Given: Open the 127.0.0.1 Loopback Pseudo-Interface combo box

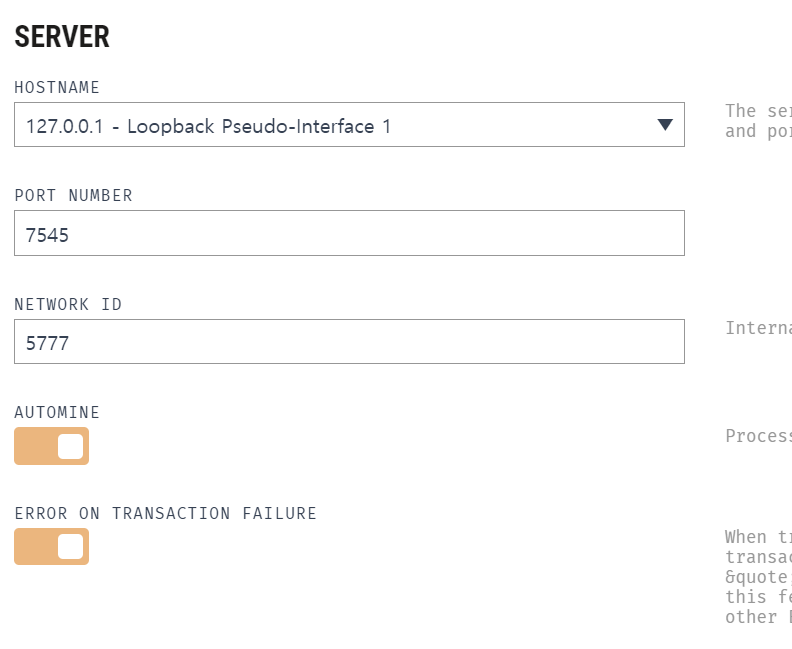Looking at the screenshot, I should pos(349,125).
